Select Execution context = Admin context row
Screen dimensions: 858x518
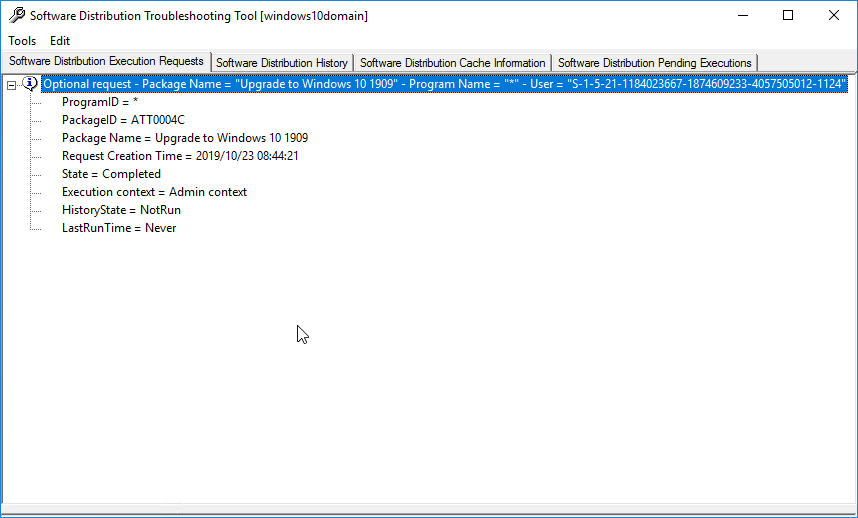click(x=154, y=192)
